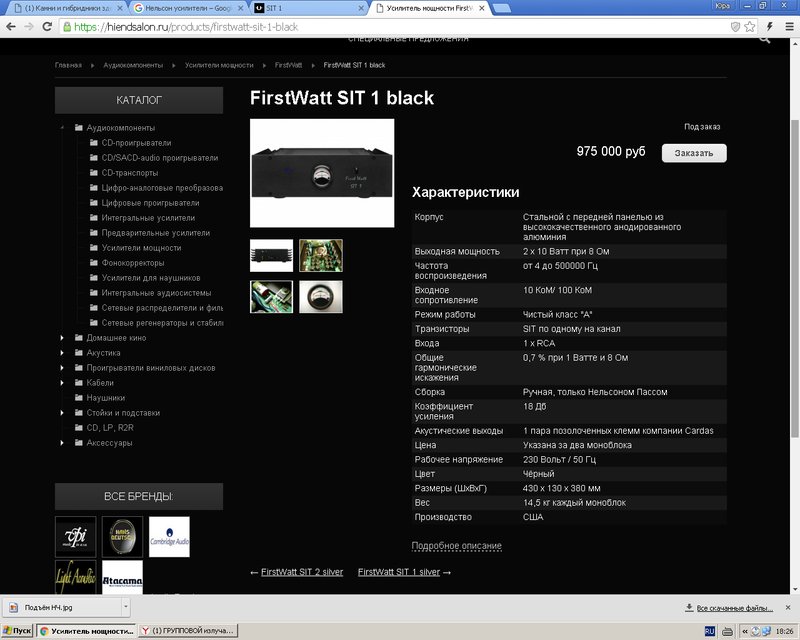Open the Hans Deutsch brand logo
The width and height of the screenshot is (800, 640).
(122, 536)
